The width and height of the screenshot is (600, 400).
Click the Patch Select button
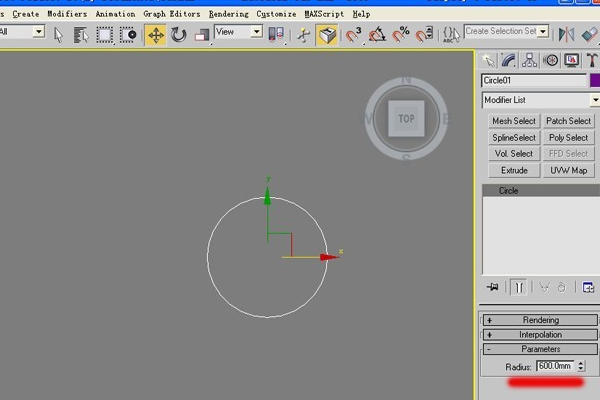(568, 121)
